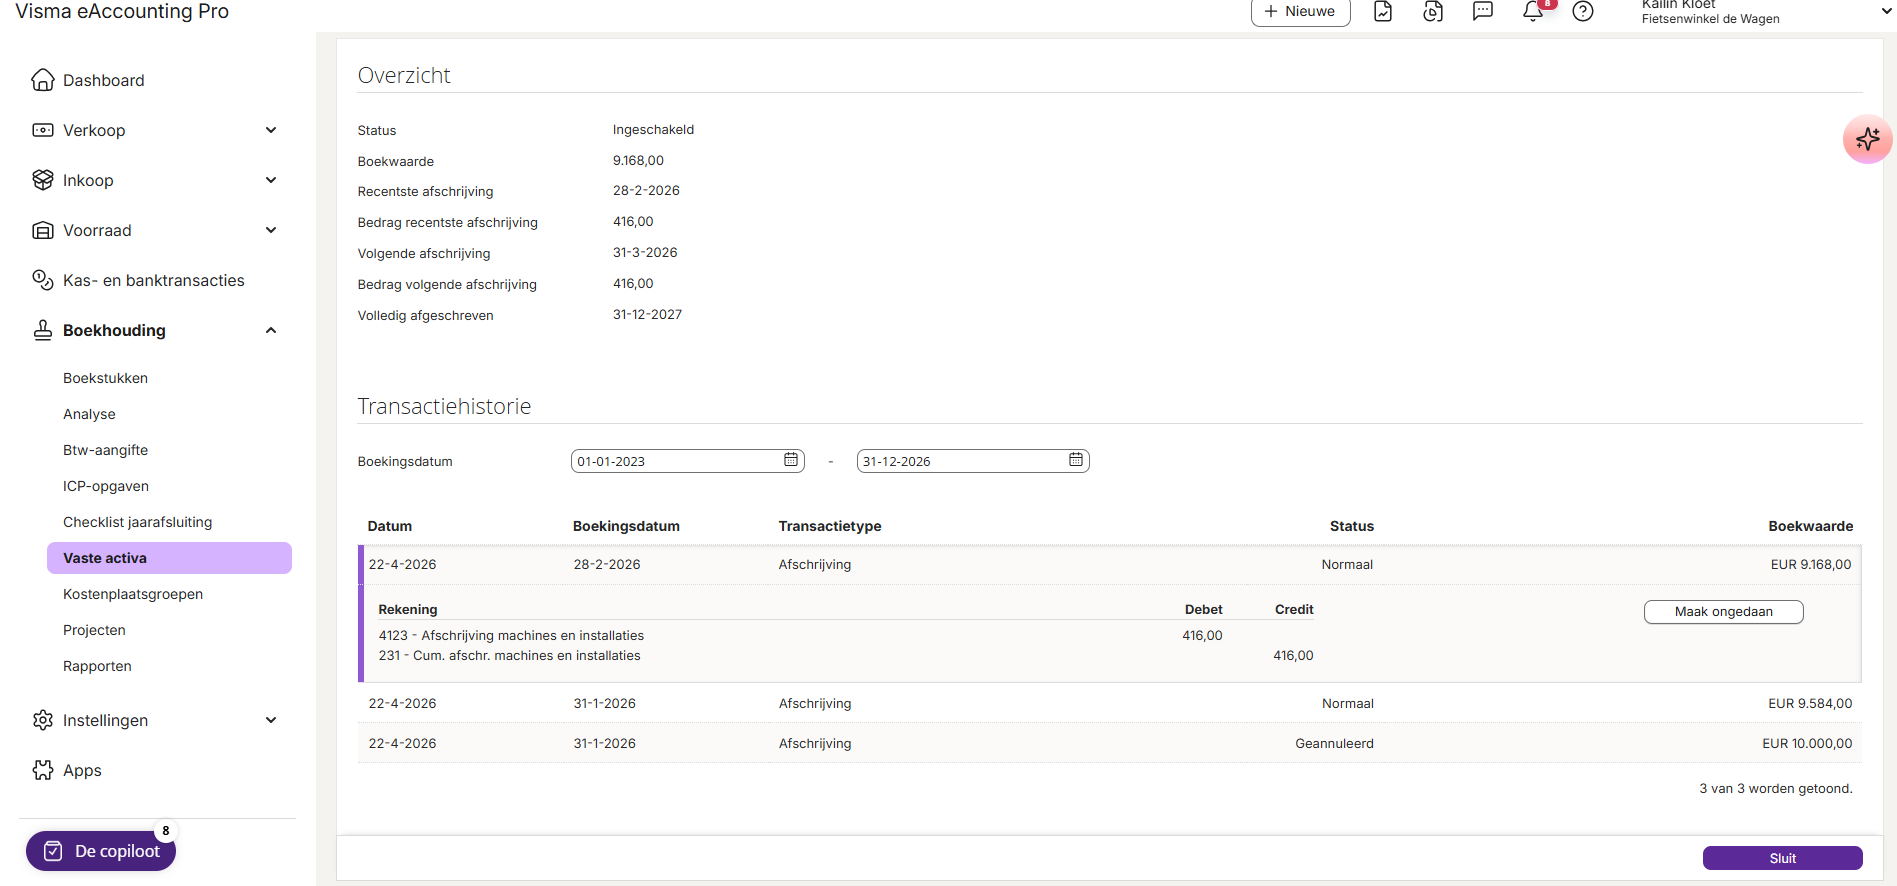The width and height of the screenshot is (1897, 886).
Task: Expand the Inkoop menu chevron
Action: point(271,180)
